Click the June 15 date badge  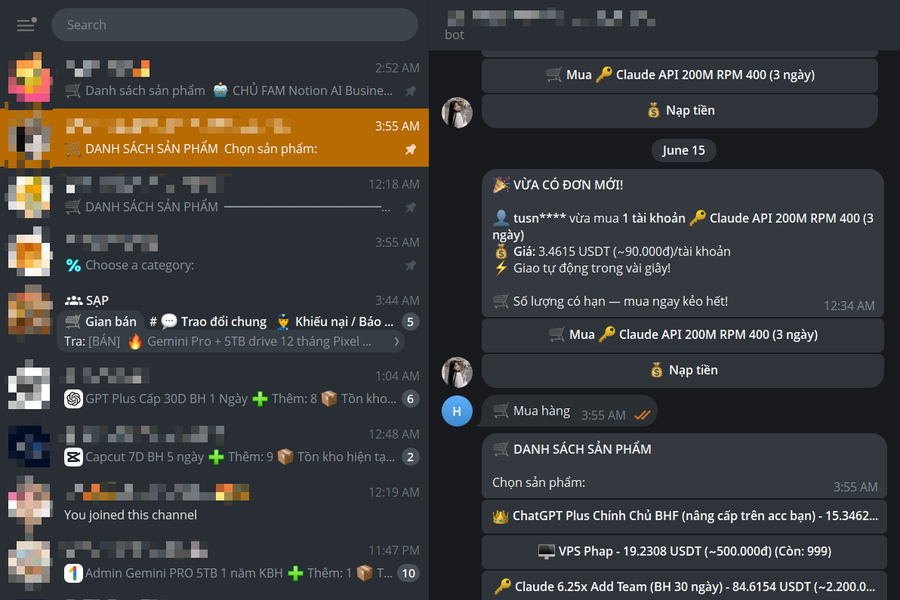coord(683,150)
